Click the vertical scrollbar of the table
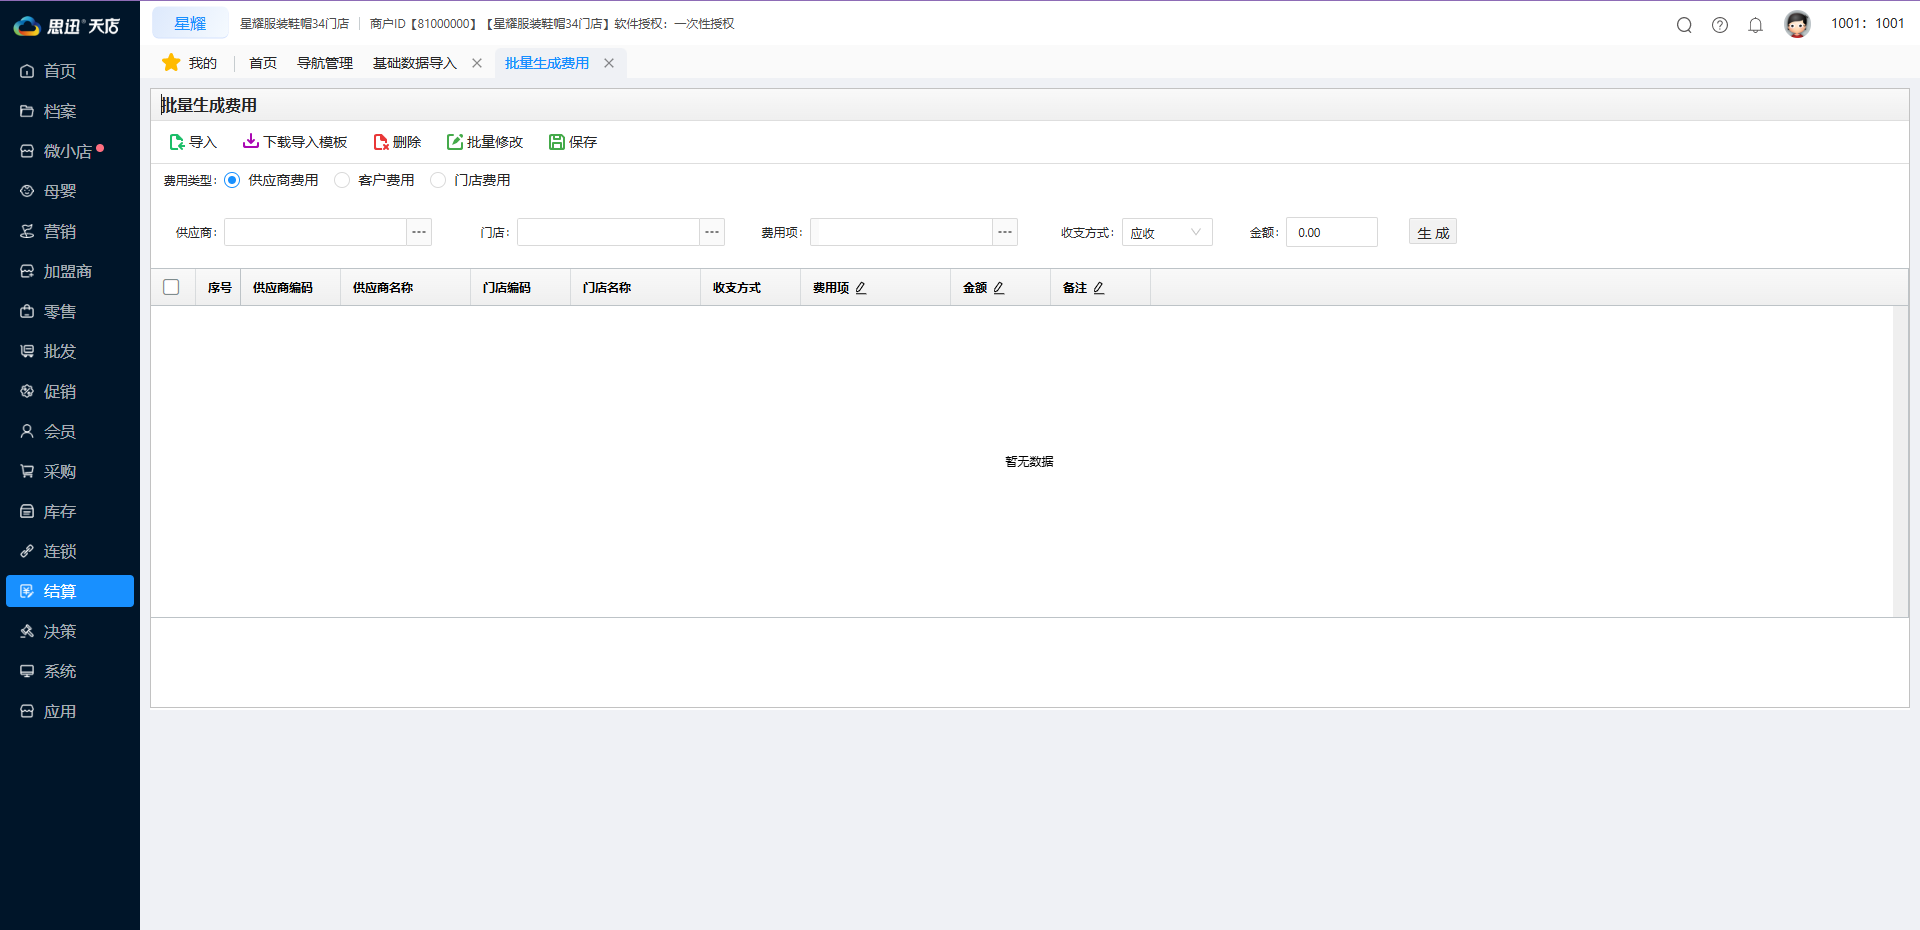The image size is (1920, 930). 1900,460
